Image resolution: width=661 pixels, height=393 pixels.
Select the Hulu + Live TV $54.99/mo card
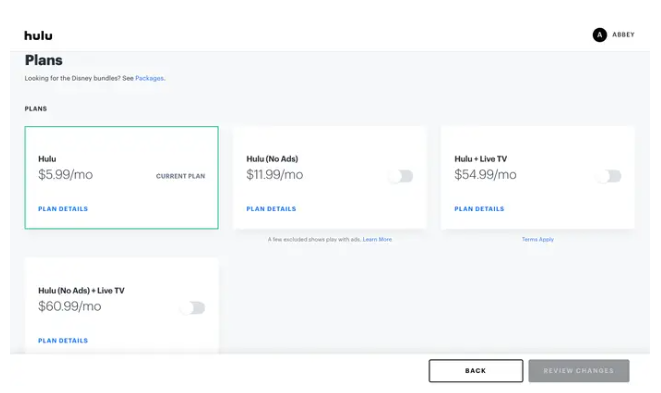(537, 178)
